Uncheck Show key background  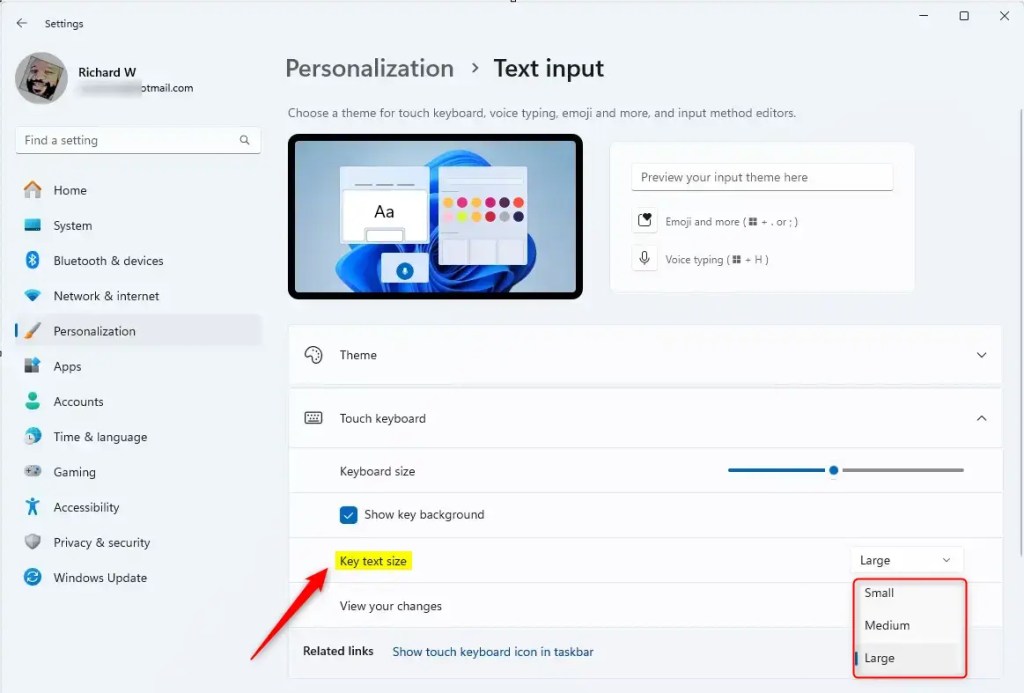pos(349,514)
